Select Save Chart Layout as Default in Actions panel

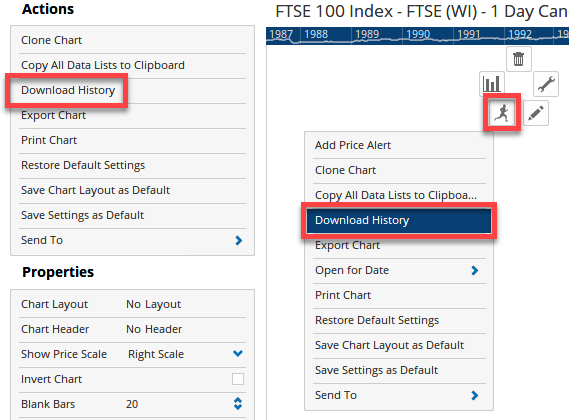pyautogui.click(x=132, y=190)
